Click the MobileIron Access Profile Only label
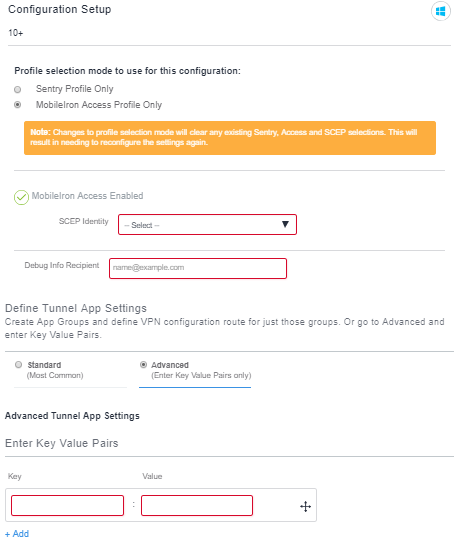This screenshot has height=544, width=456. [x=99, y=105]
